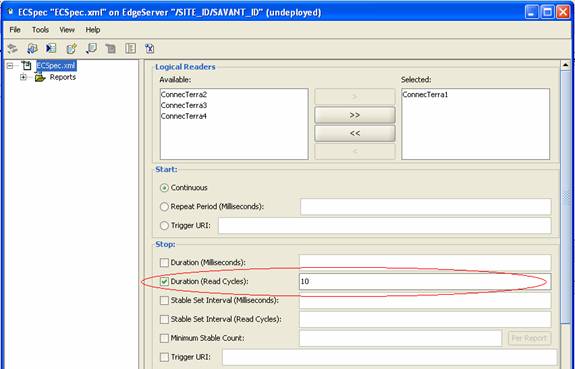The image size is (575, 369).
Task: Expand the Reports tree node
Action: click(x=23, y=77)
